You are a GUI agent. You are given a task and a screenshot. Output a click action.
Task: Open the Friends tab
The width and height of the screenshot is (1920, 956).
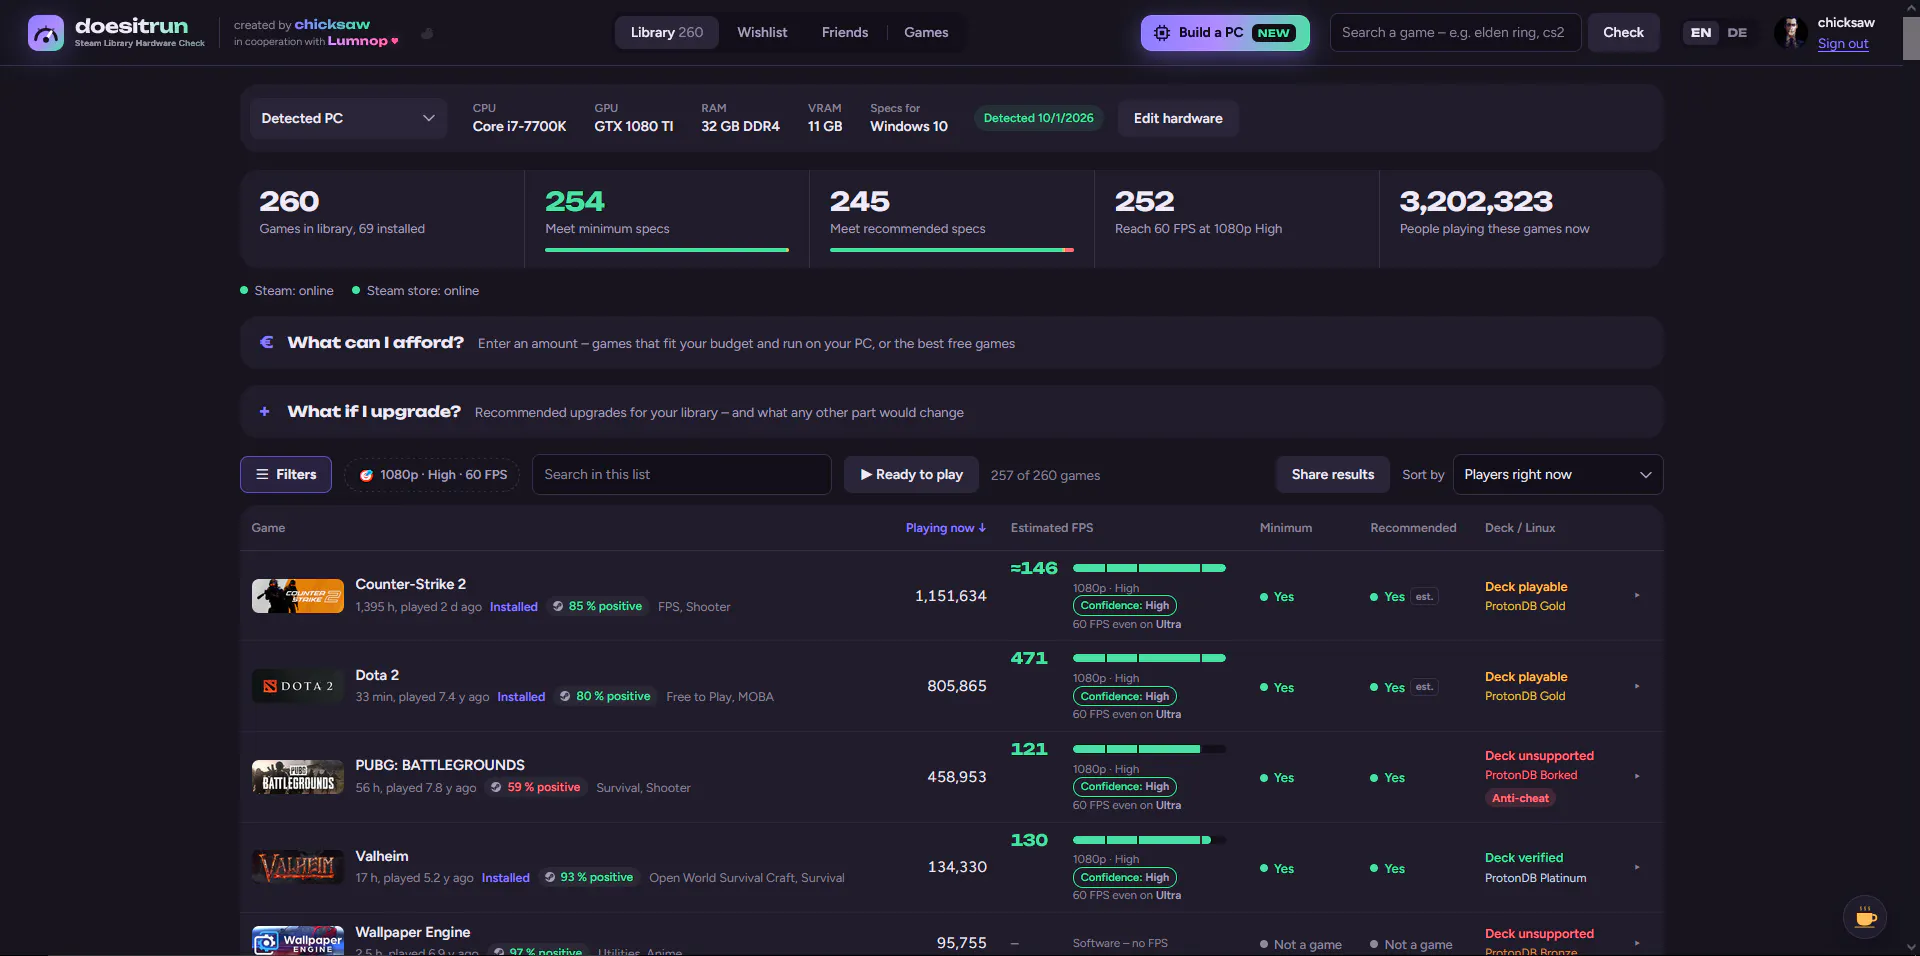pyautogui.click(x=845, y=32)
